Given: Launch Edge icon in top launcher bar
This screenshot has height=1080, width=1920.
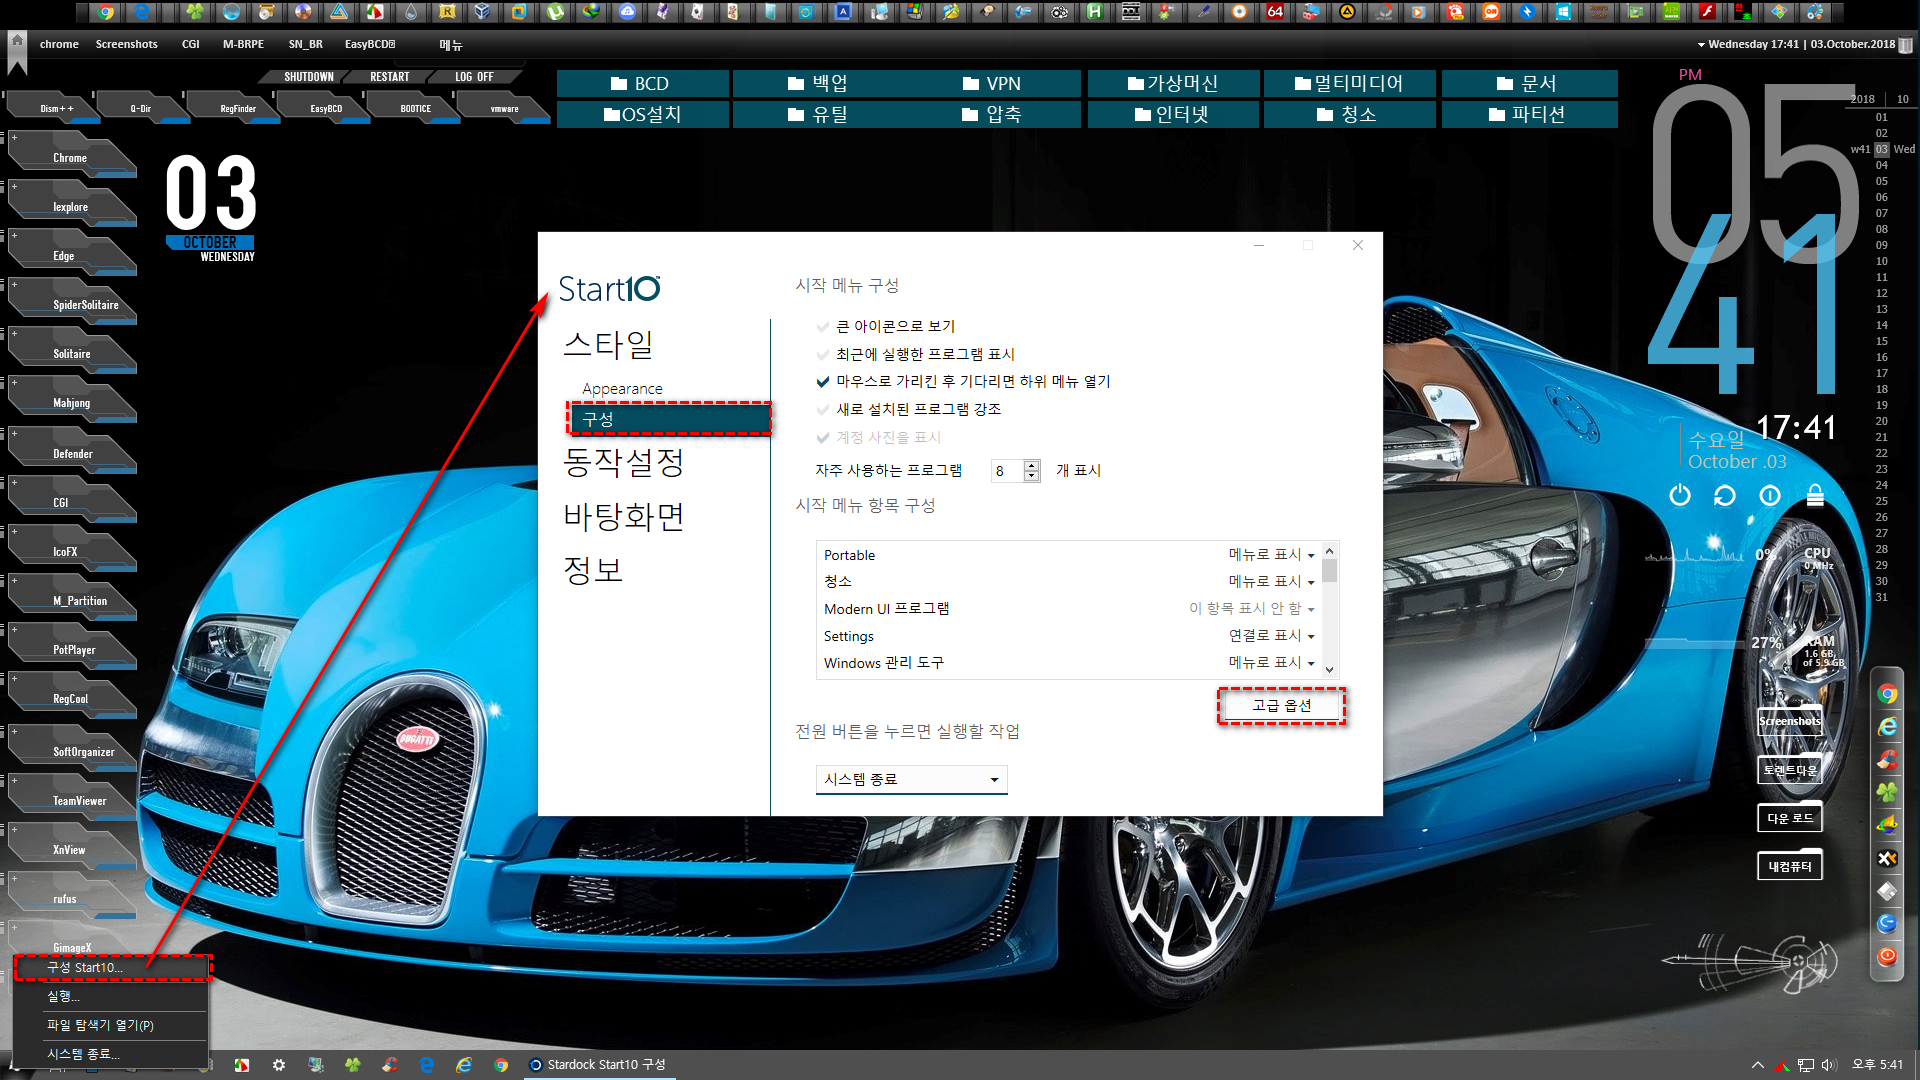Looking at the screenshot, I should [142, 12].
